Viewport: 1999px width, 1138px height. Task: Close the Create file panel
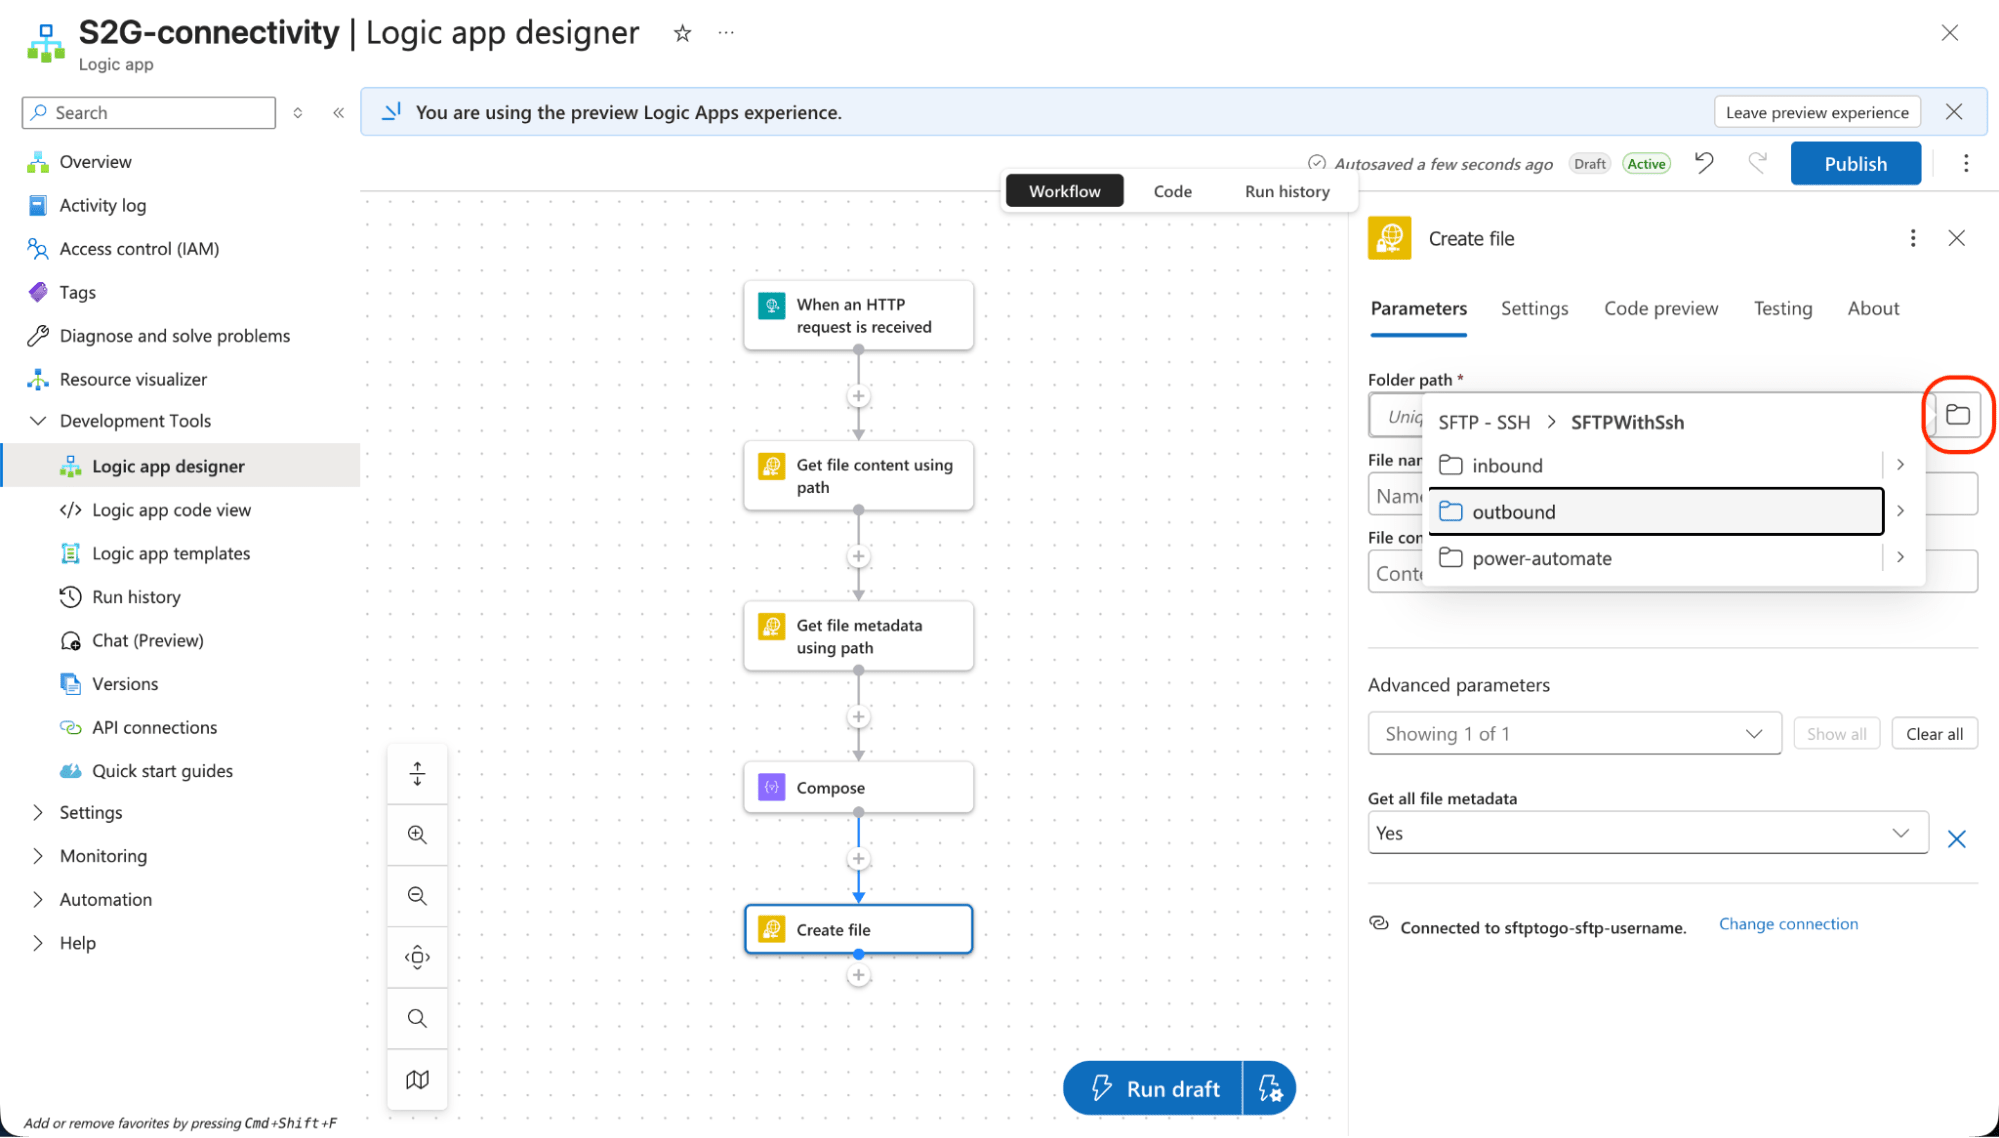coord(1957,238)
